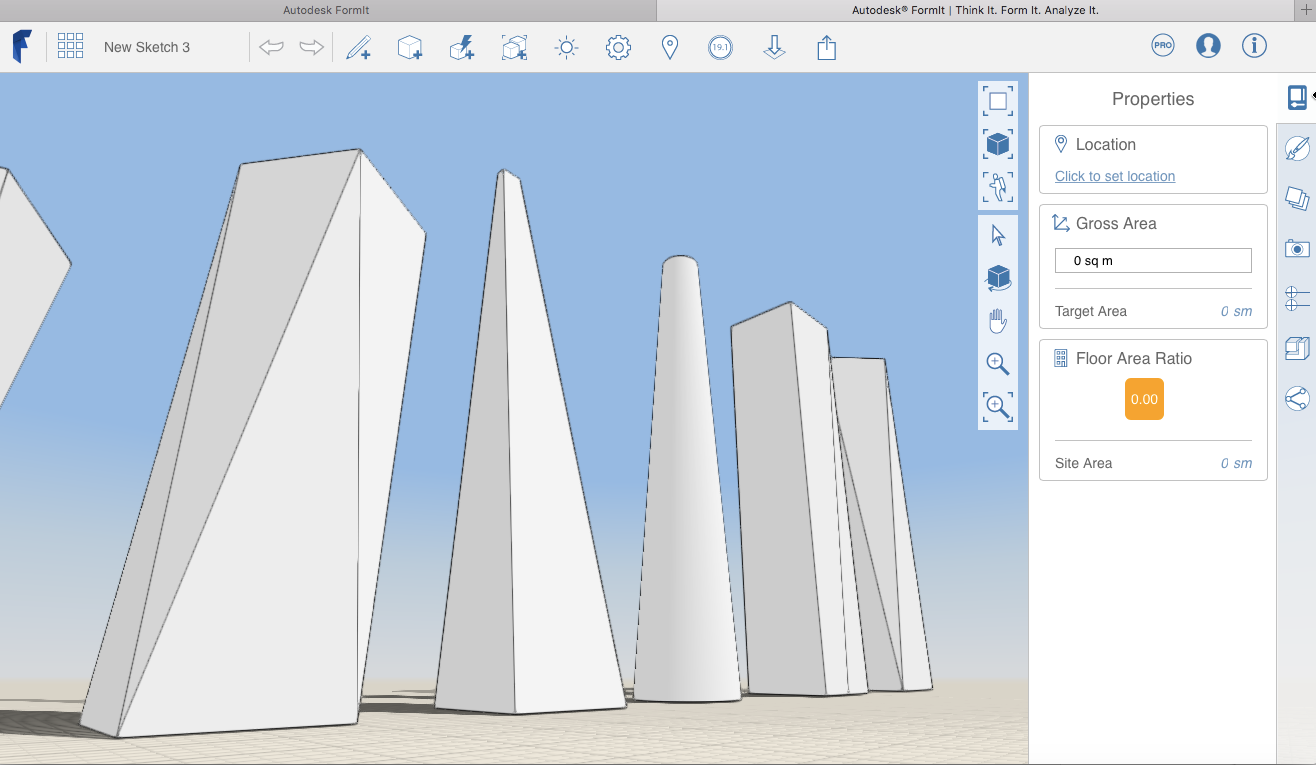Select the arrow Select tool
The width and height of the screenshot is (1316, 765).
click(x=997, y=233)
